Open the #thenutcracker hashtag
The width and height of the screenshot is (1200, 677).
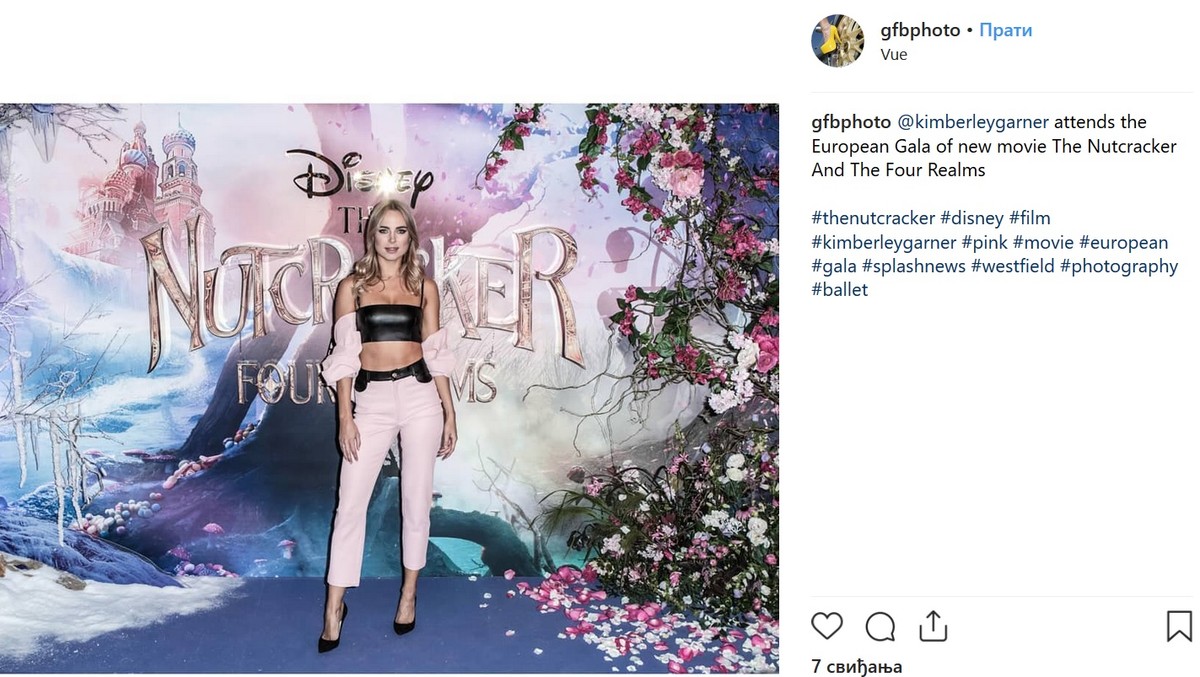pos(874,218)
